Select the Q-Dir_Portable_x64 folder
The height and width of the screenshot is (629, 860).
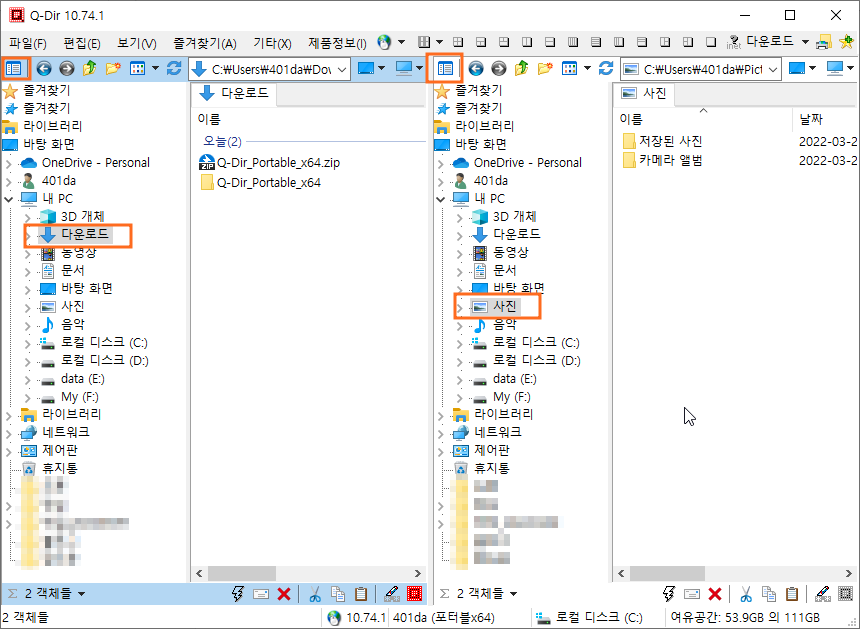click(x=261, y=183)
